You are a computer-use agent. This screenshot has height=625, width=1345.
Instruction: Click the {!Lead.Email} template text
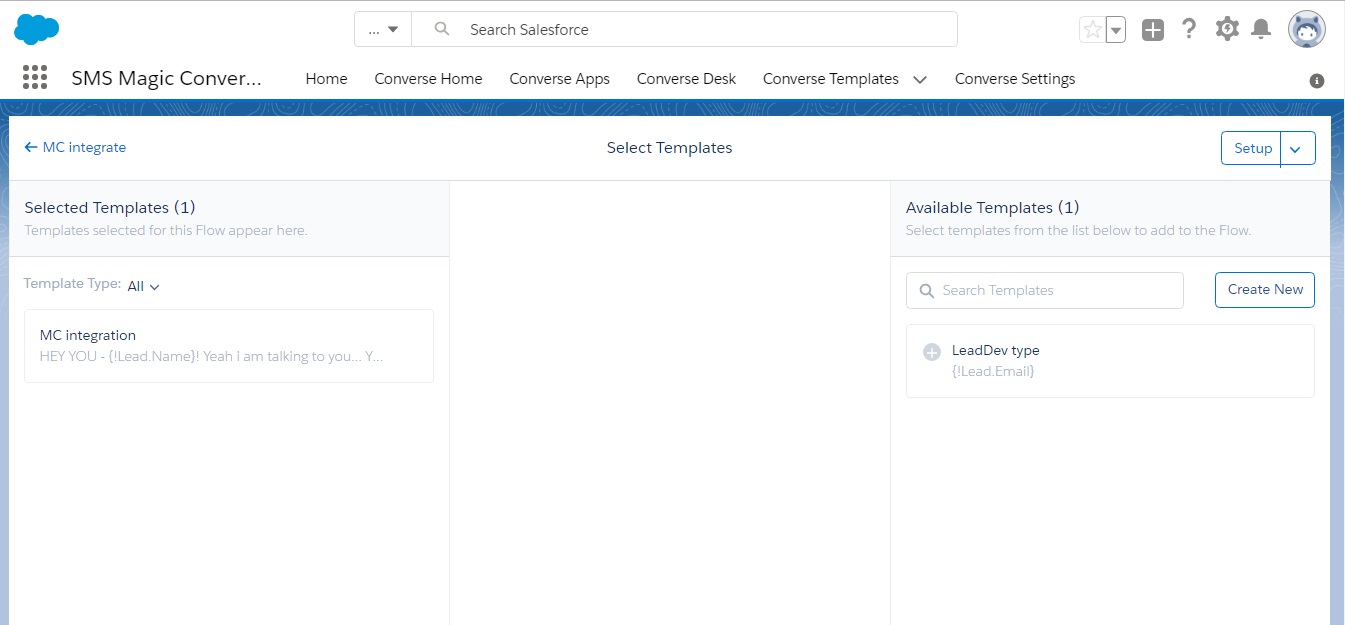point(993,371)
